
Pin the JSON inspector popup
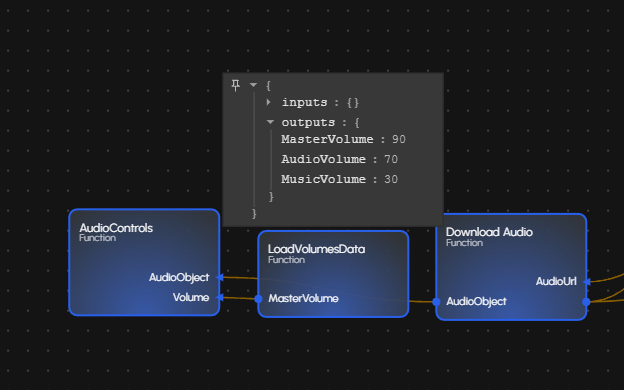(236, 85)
